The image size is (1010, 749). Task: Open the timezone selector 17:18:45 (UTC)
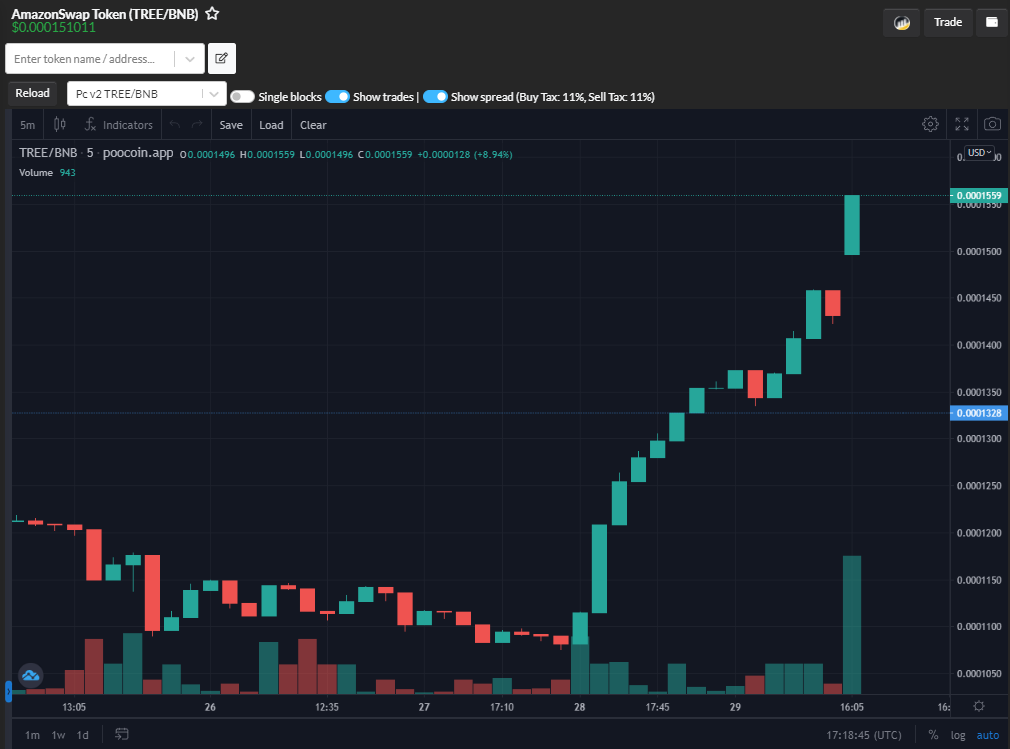(x=864, y=735)
